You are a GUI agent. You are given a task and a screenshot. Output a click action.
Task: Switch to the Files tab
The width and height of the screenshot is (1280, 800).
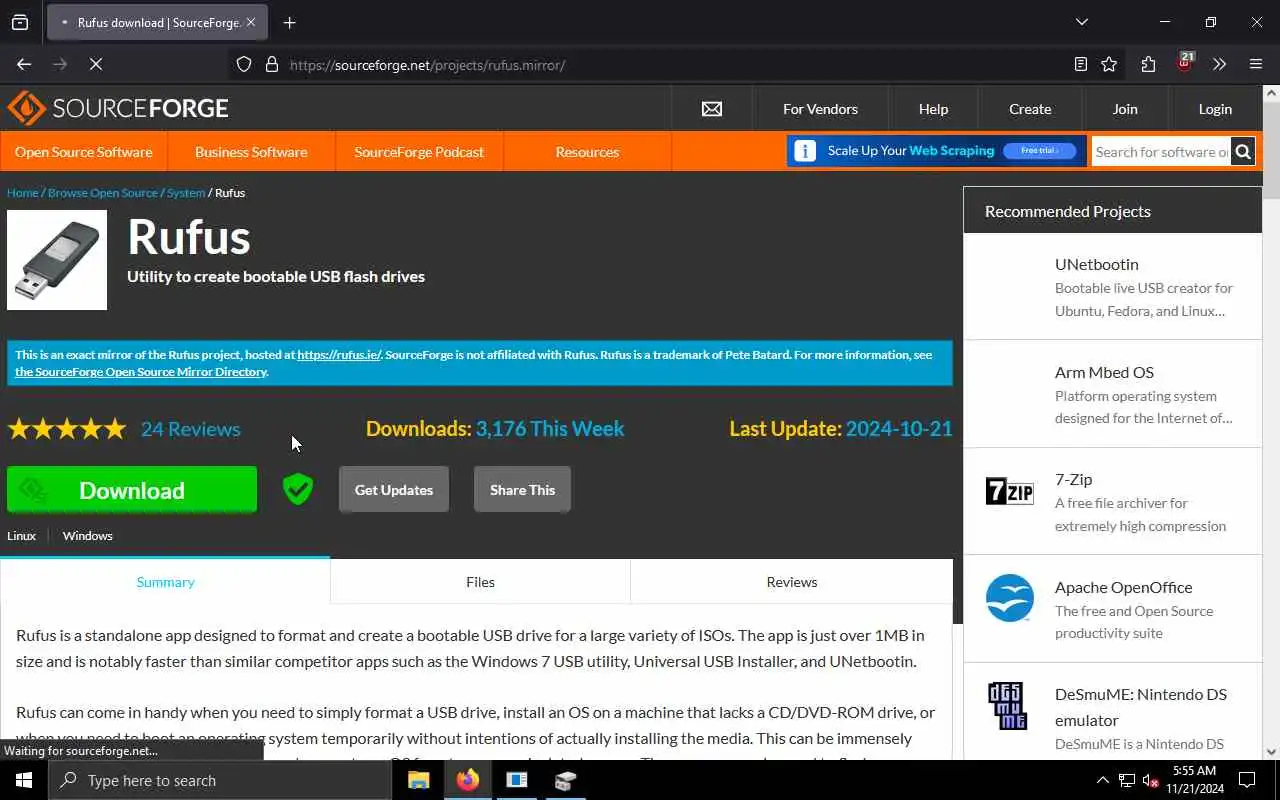click(x=480, y=581)
